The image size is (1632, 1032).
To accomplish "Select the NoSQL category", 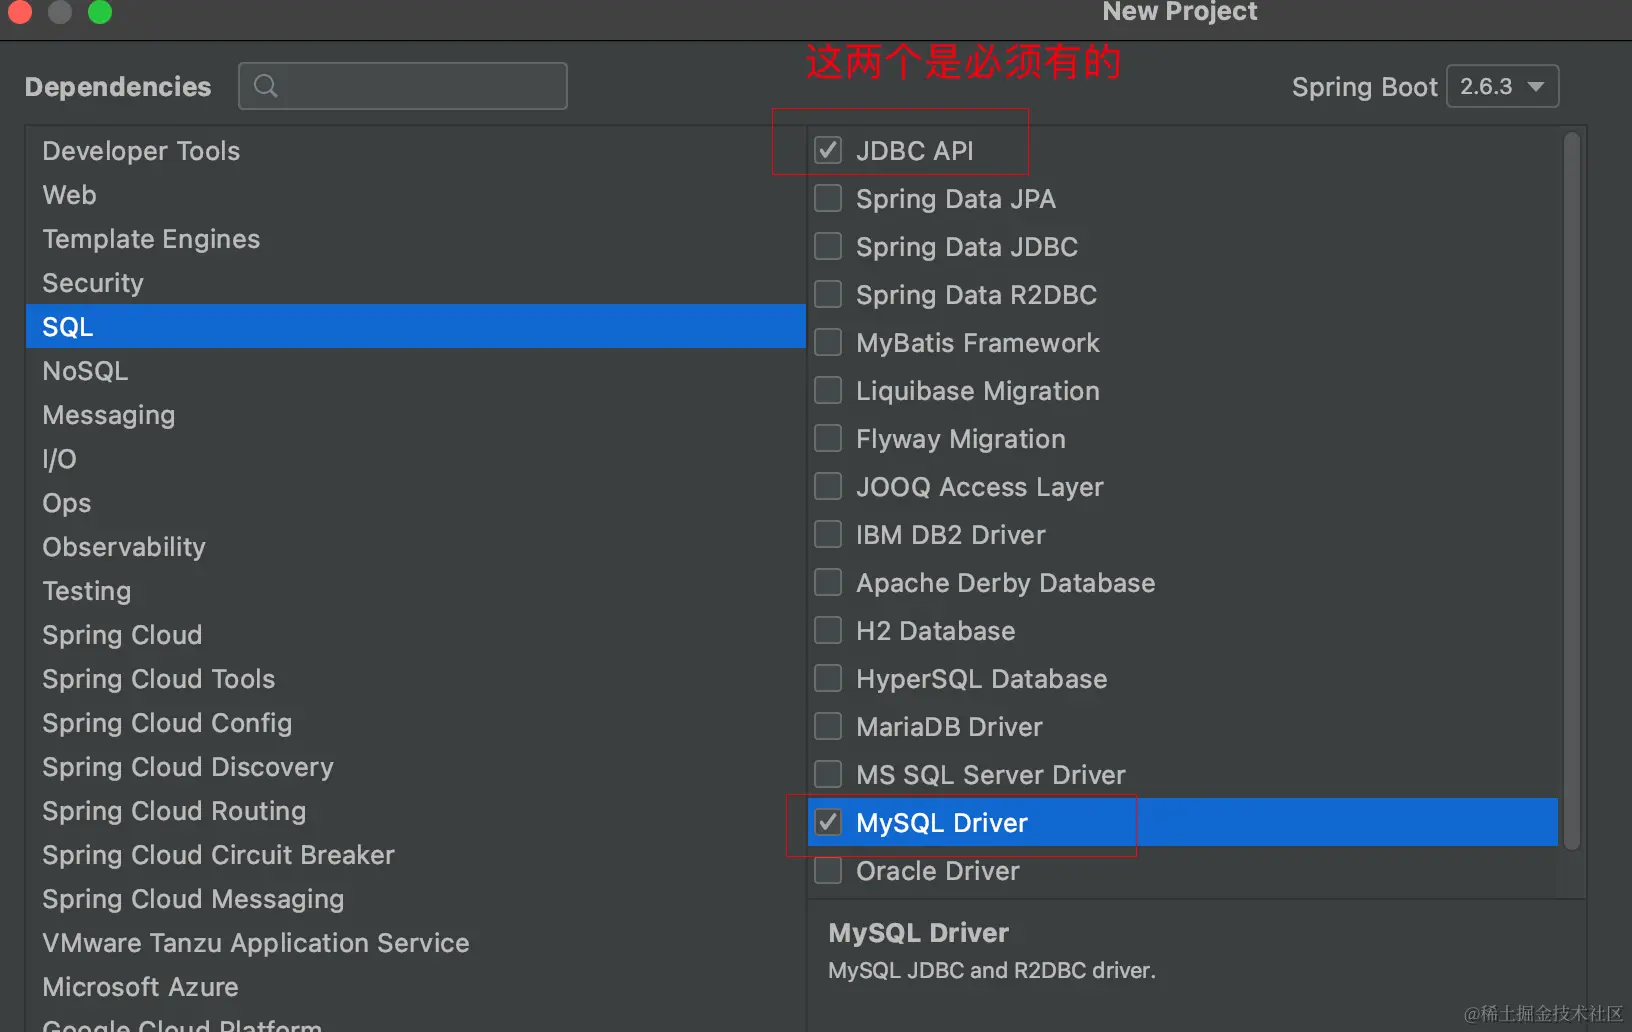I will click(x=86, y=371).
